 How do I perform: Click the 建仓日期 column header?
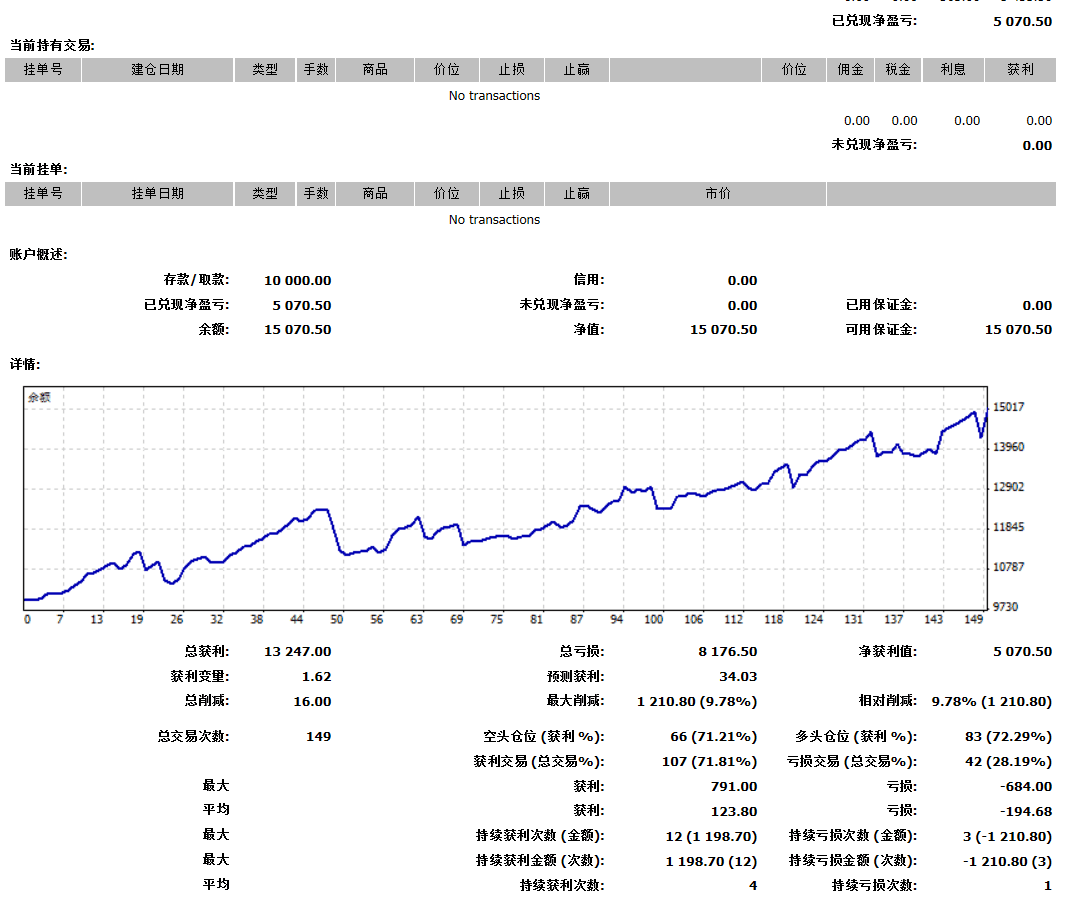(x=157, y=69)
